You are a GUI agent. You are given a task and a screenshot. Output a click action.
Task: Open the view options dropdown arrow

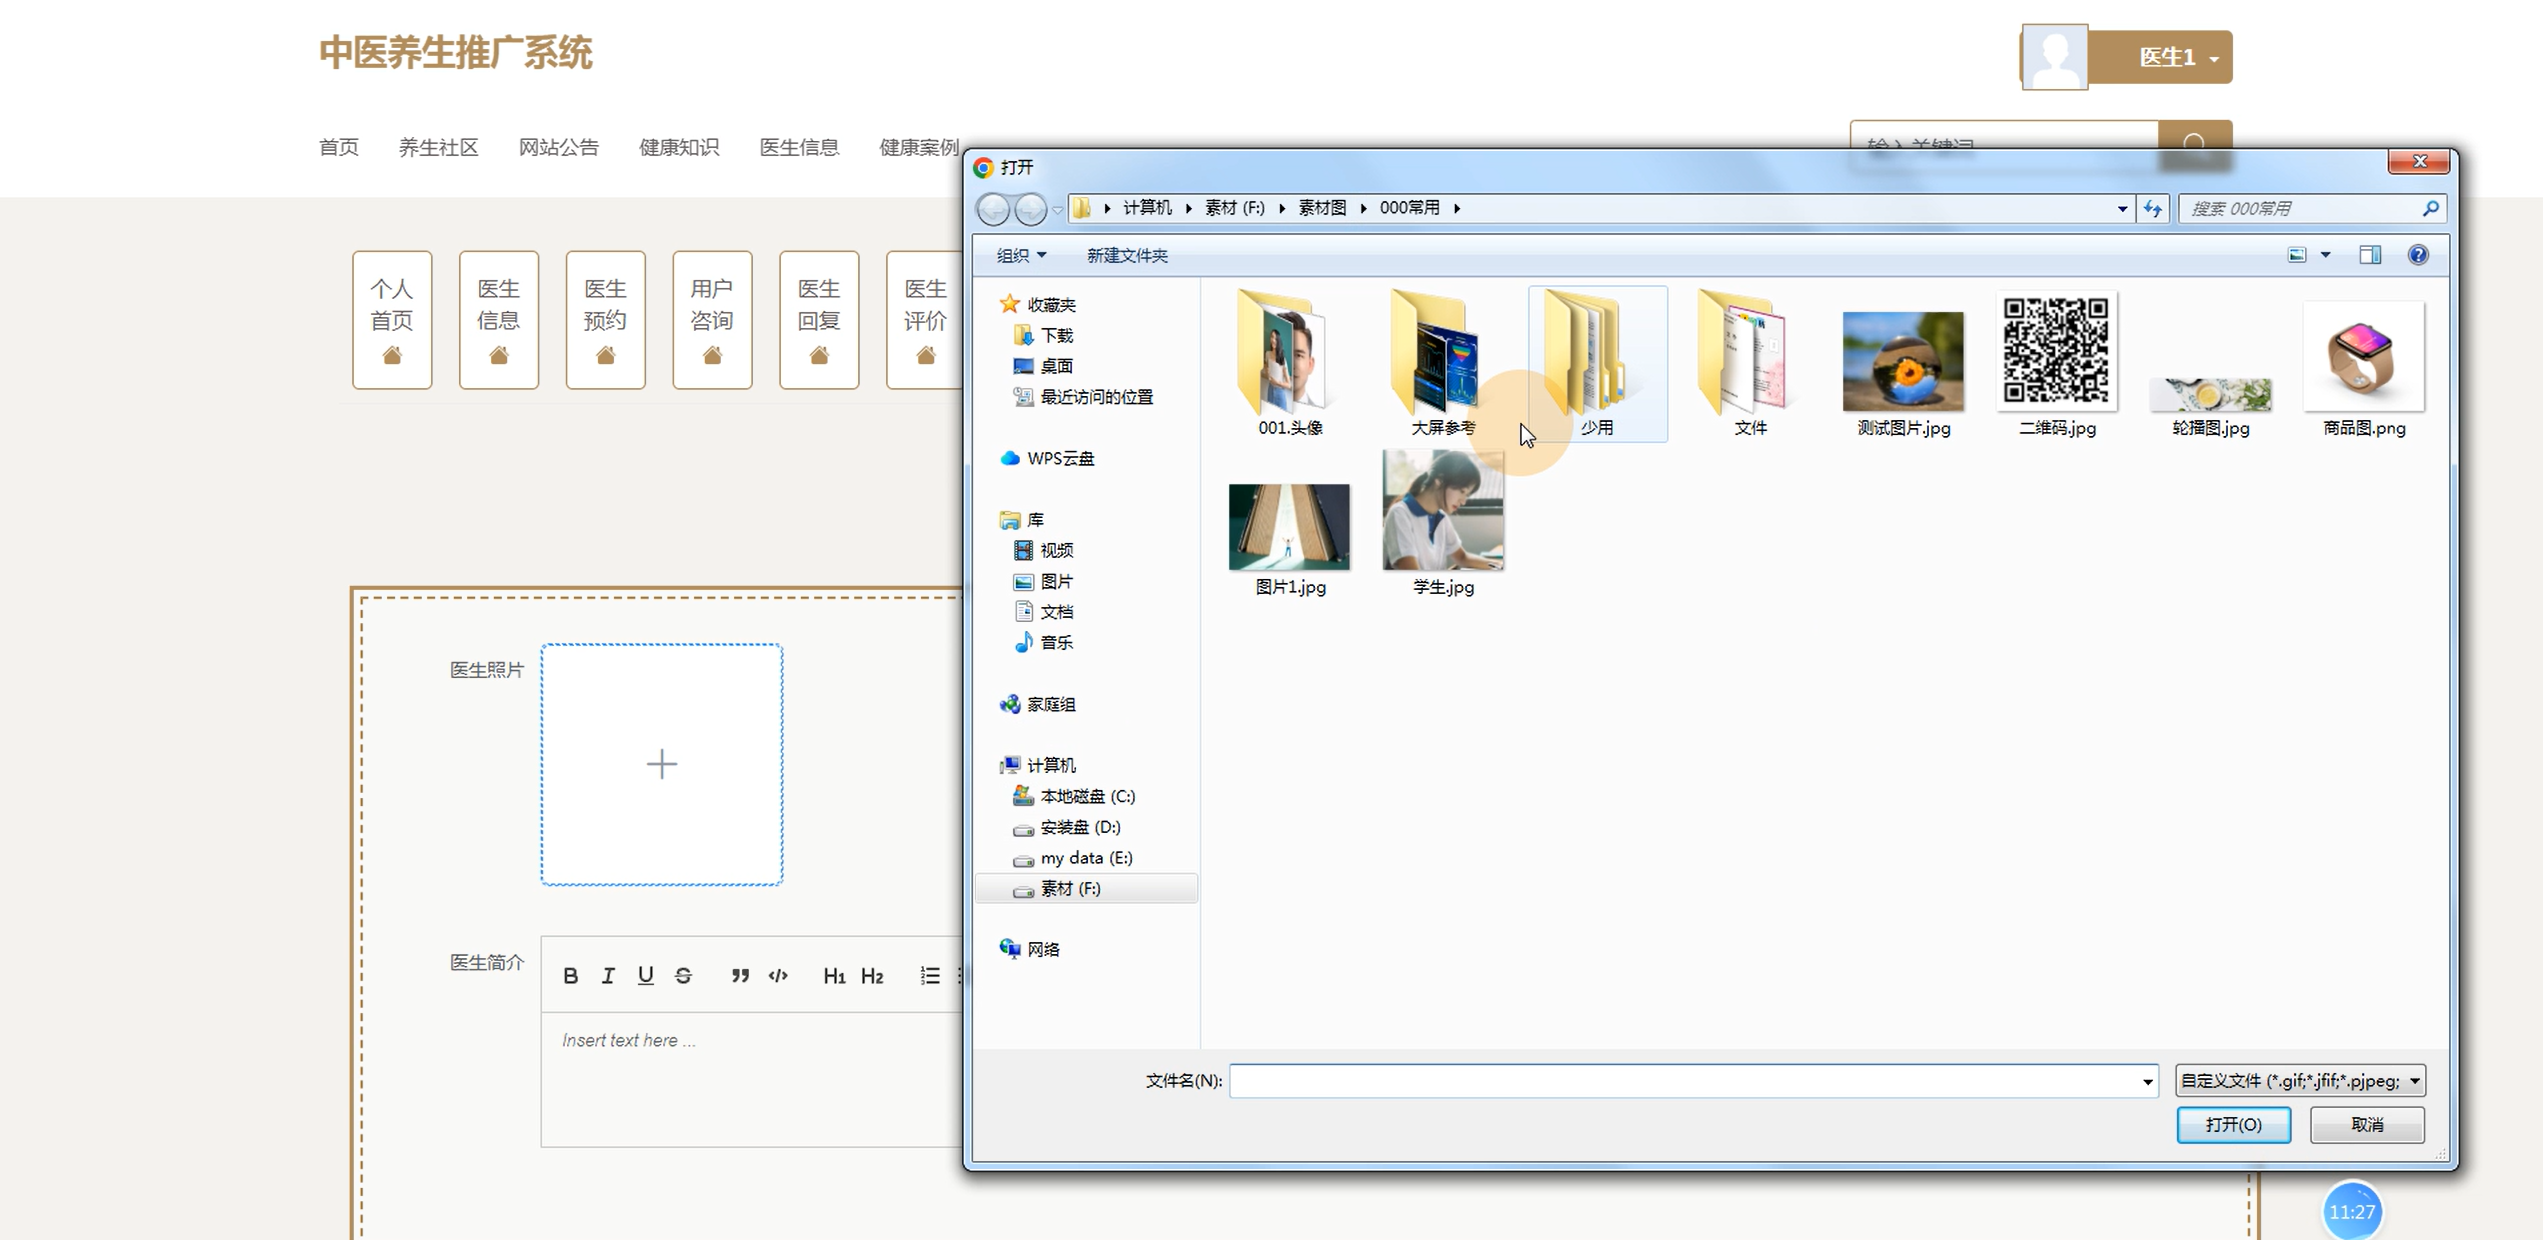pyautogui.click(x=2326, y=255)
